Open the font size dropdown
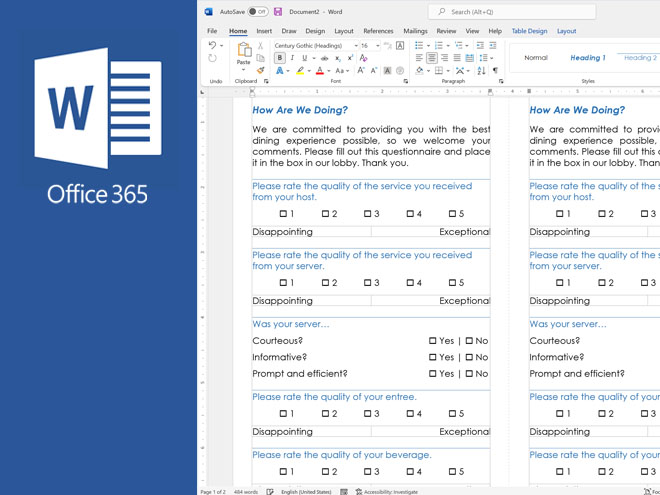The width and height of the screenshot is (660, 495). (378, 46)
